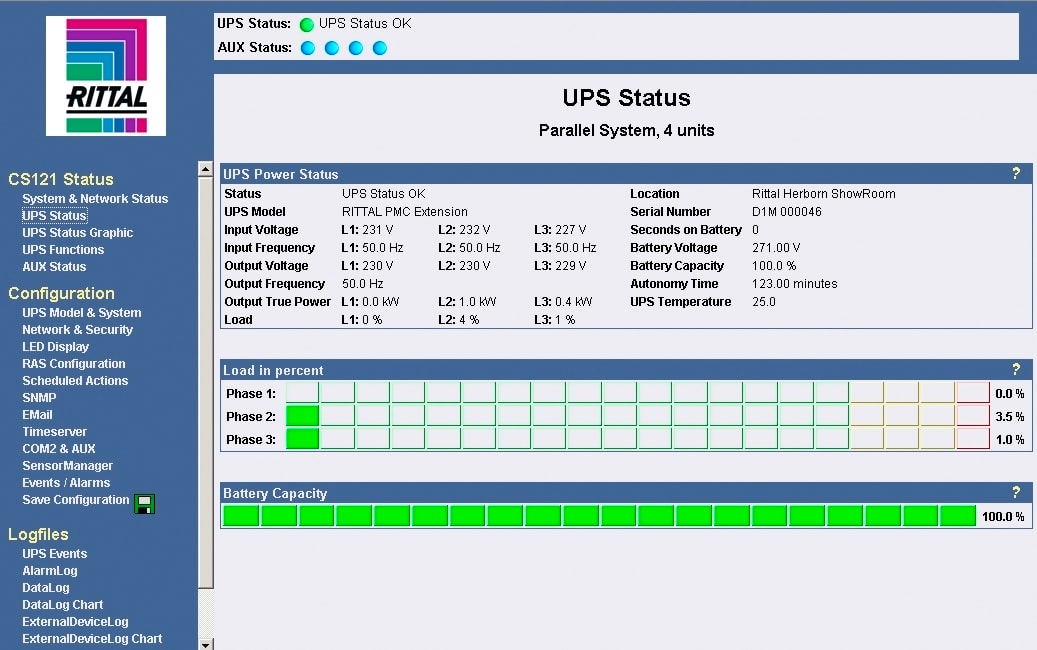Click the sidebar scrollbar thumb
The height and width of the screenshot is (650, 1037).
[x=206, y=382]
